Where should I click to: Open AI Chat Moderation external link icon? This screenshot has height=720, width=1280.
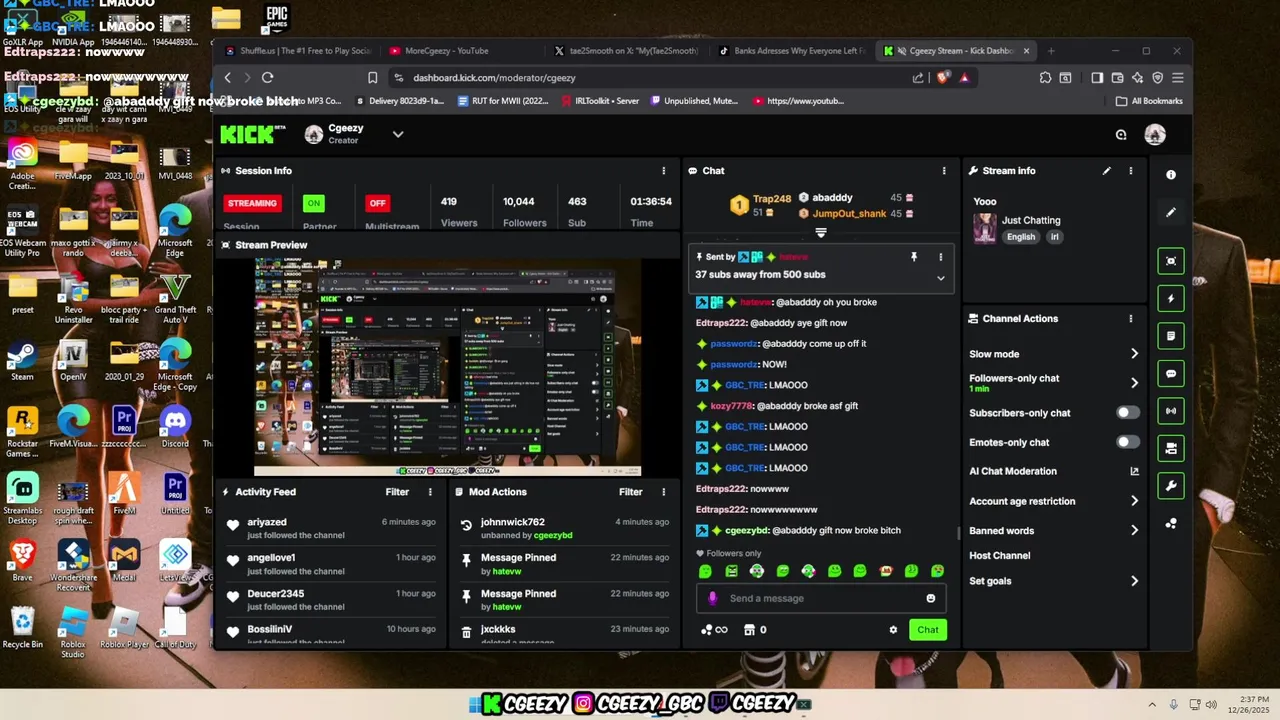coord(1134,471)
